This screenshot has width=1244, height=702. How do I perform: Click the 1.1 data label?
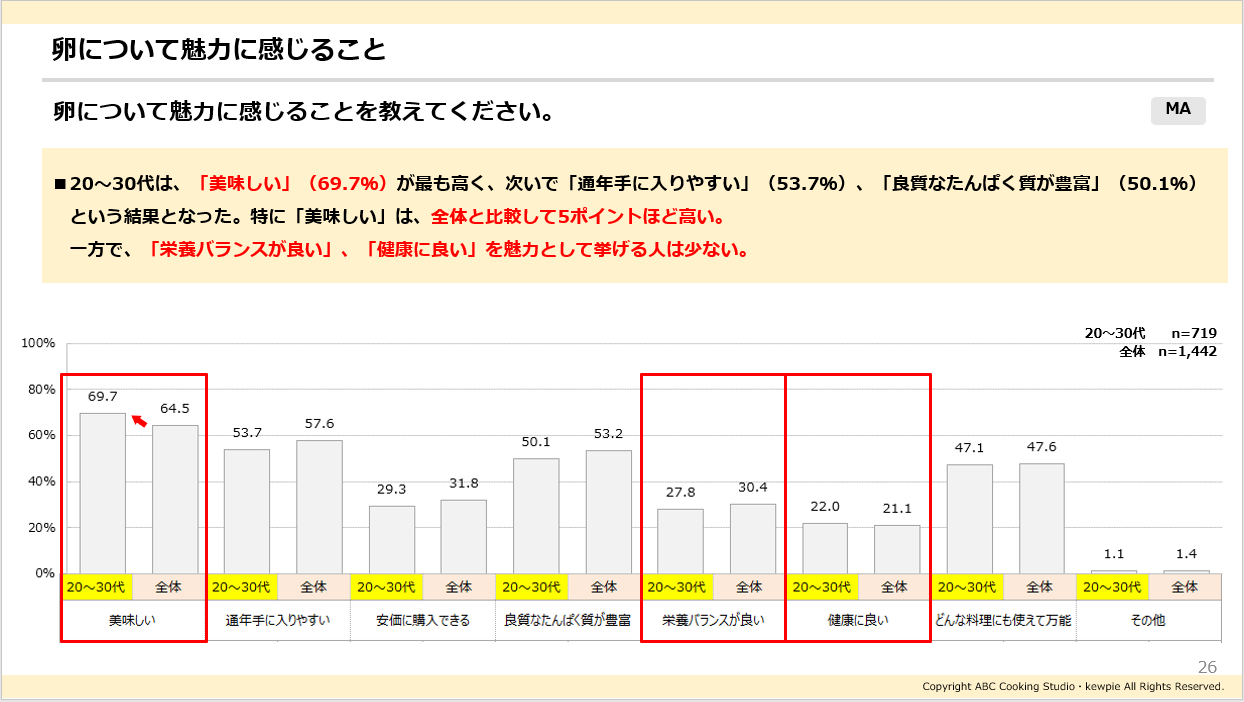[x=1114, y=555]
